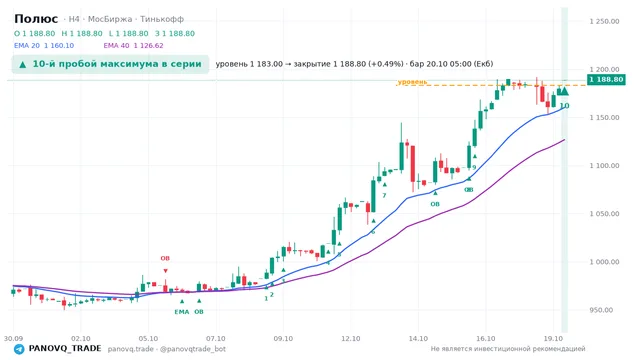
Task: Click the tall red candle near 14.10
Action: coord(413,164)
